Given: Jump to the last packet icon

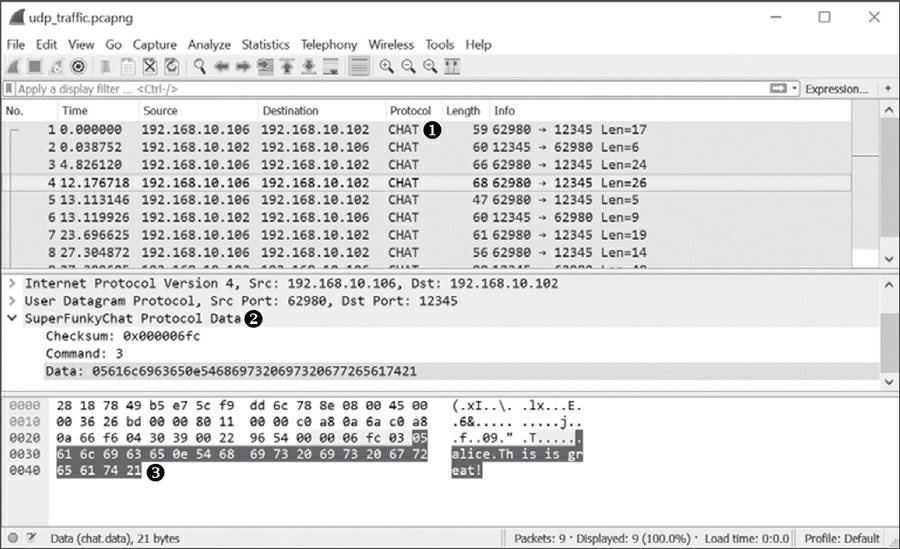Looking at the screenshot, I should pyautogui.click(x=309, y=67).
